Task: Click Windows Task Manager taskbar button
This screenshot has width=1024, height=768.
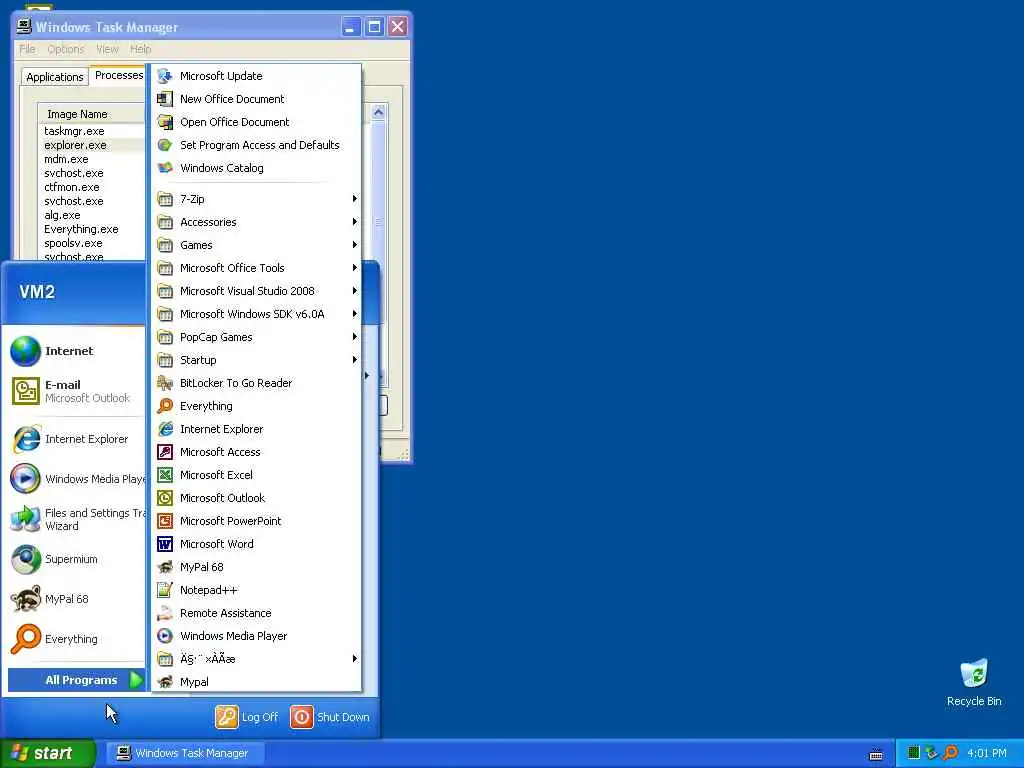Action: pos(184,753)
